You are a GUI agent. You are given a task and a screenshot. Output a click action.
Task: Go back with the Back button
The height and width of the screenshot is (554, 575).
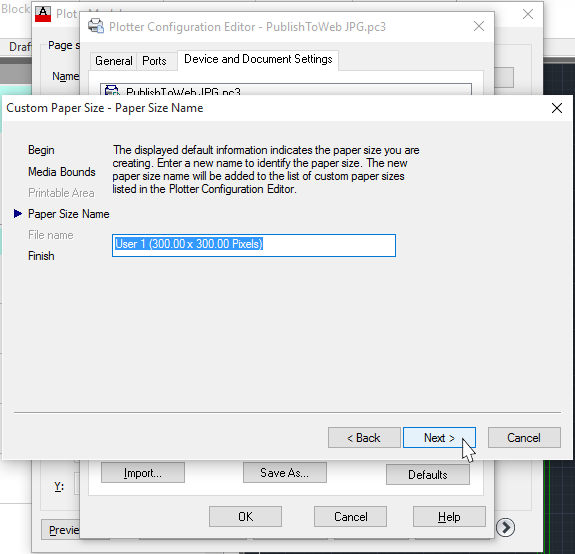(x=364, y=437)
